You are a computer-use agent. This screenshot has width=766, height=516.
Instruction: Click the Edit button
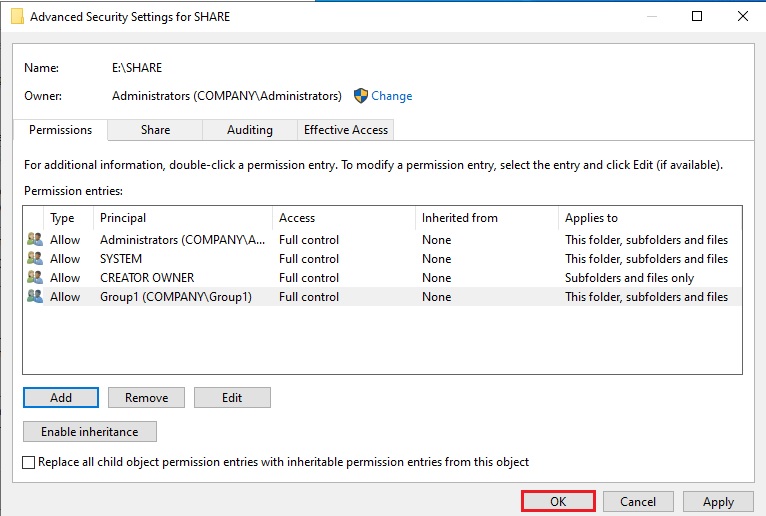click(x=232, y=397)
